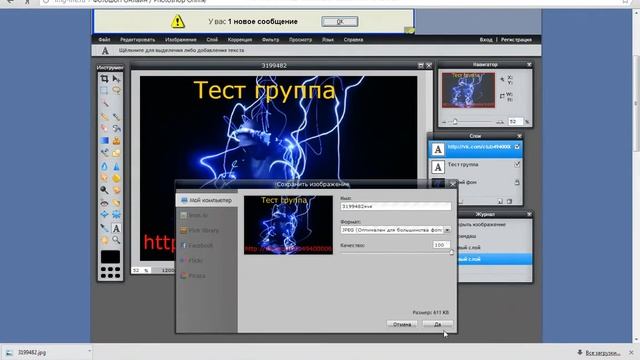Select the Pencil tool
The width and height of the screenshot is (640, 360).
pyautogui.click(x=104, y=118)
